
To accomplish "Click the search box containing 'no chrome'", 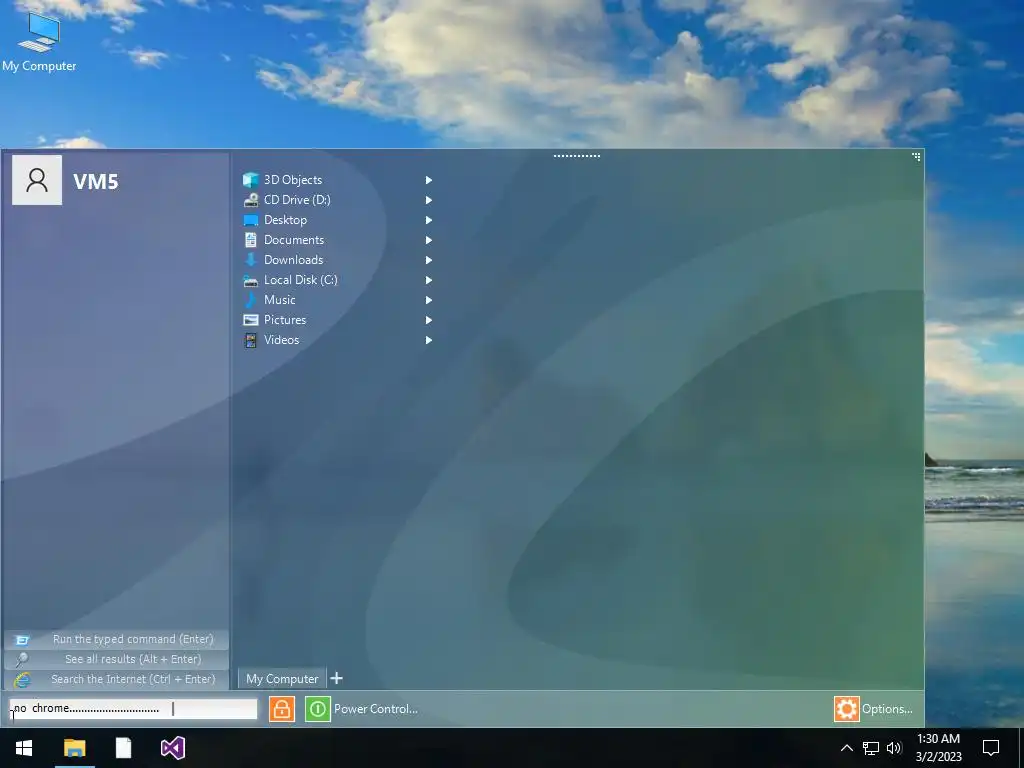I will pos(133,709).
